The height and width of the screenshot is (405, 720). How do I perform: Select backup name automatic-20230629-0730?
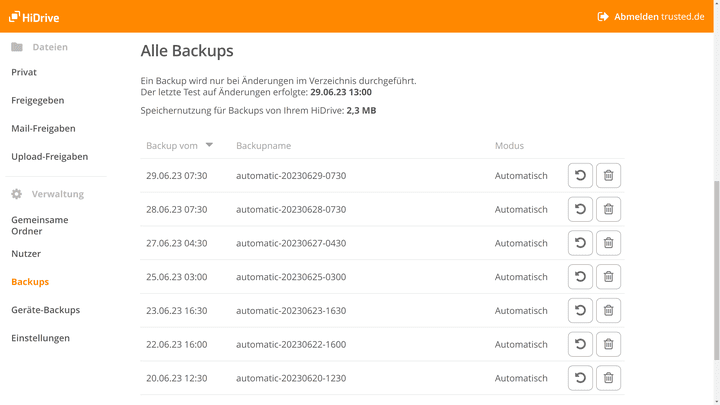(x=291, y=176)
